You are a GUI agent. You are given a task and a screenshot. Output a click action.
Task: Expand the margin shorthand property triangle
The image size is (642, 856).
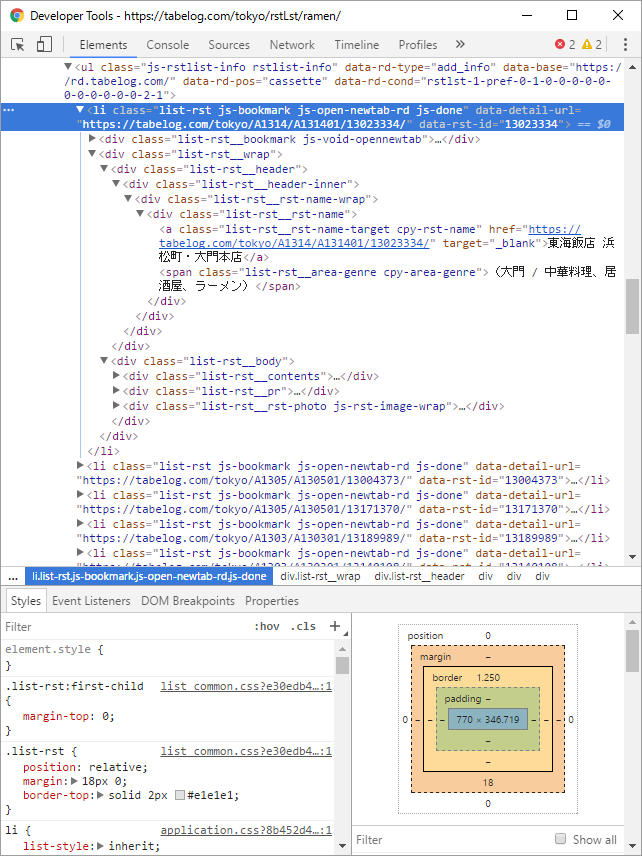(x=75, y=781)
